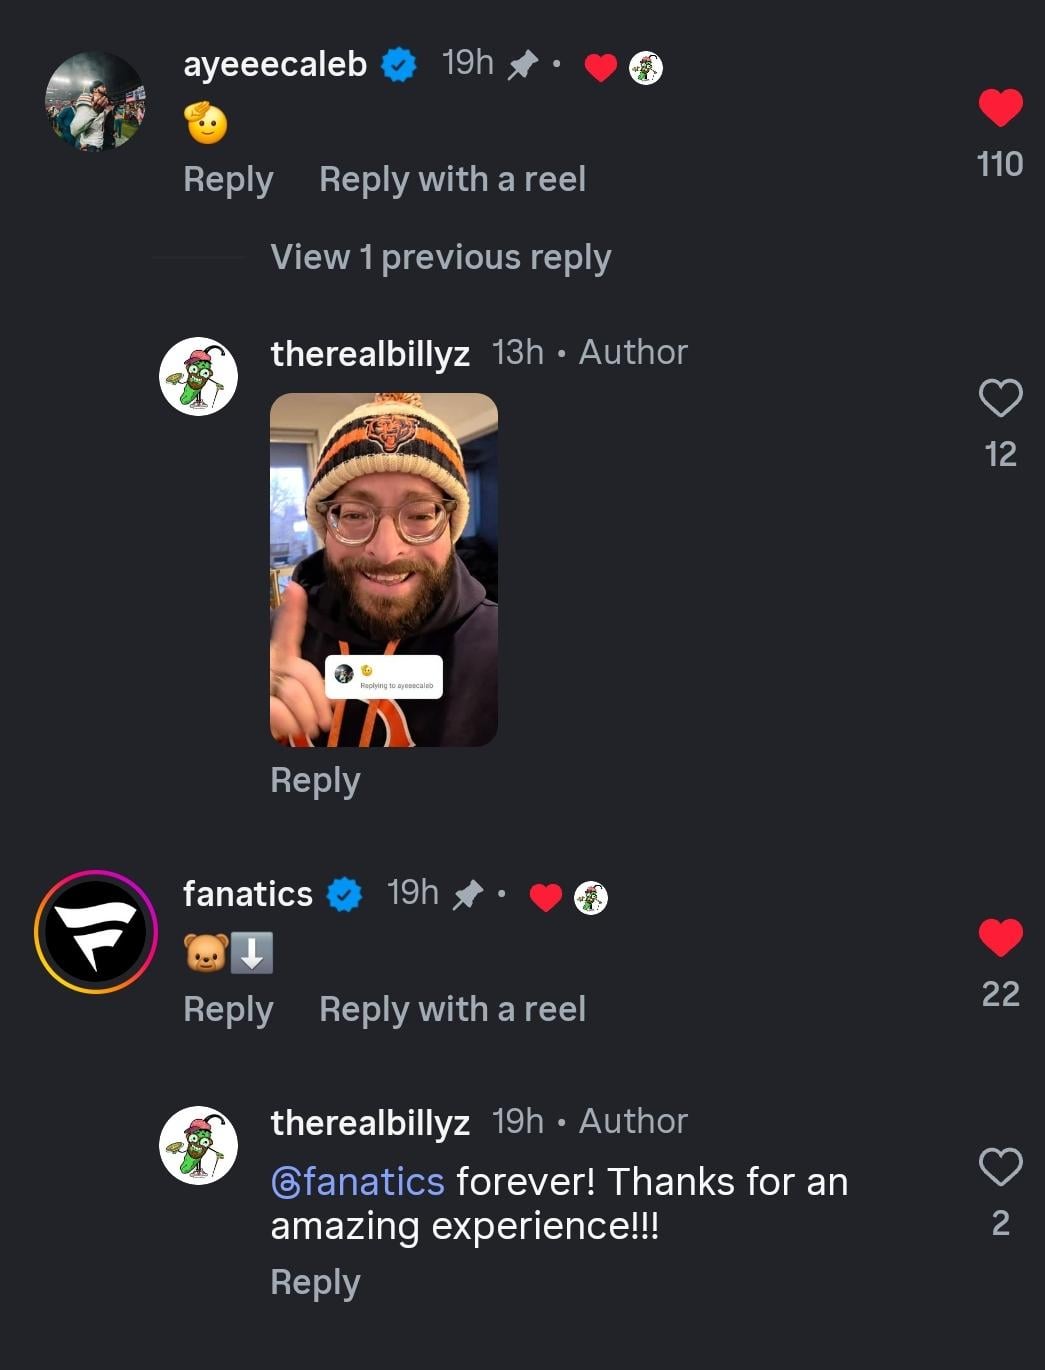Reply with a reel to ayeeecaleb
The width and height of the screenshot is (1045, 1370).
coord(452,180)
